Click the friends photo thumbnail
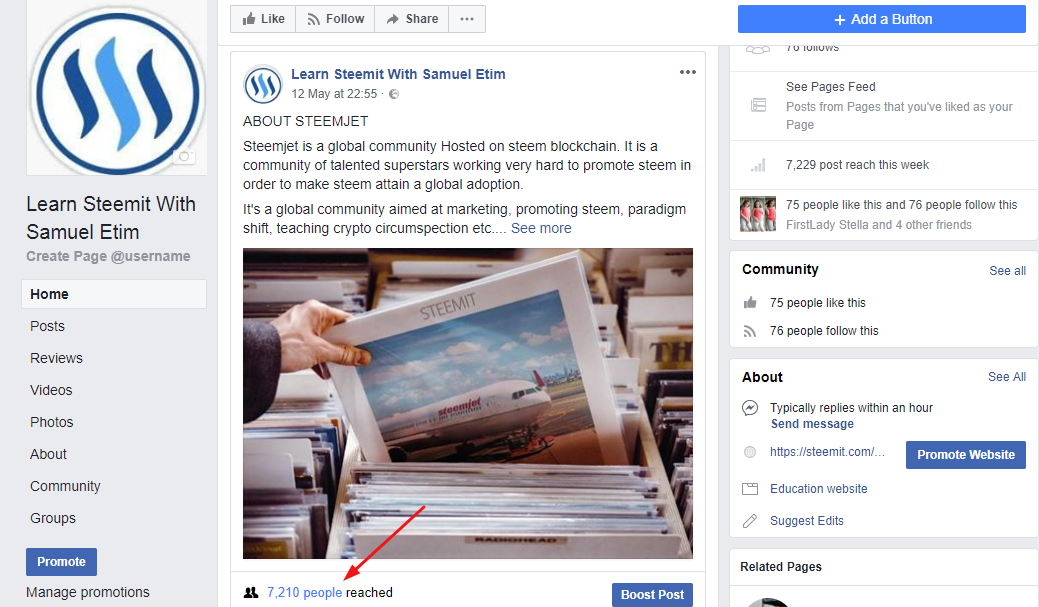 [758, 213]
